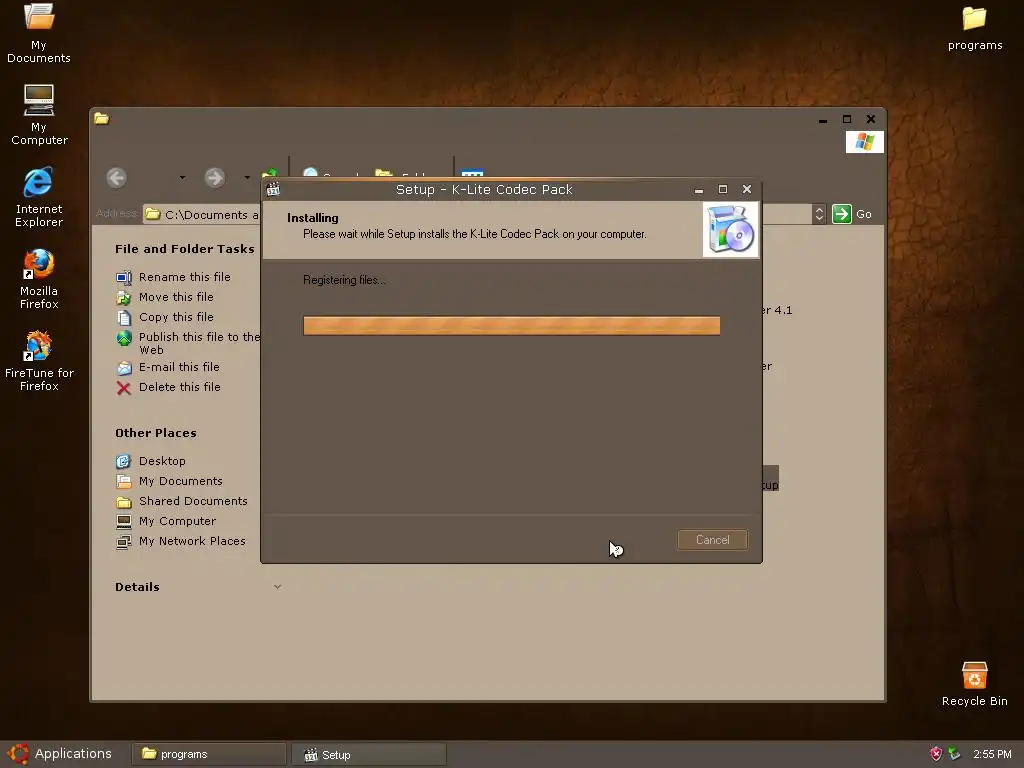Click the green tray icon beside the clock
Screen dimensions: 1024x768
click(x=954, y=754)
